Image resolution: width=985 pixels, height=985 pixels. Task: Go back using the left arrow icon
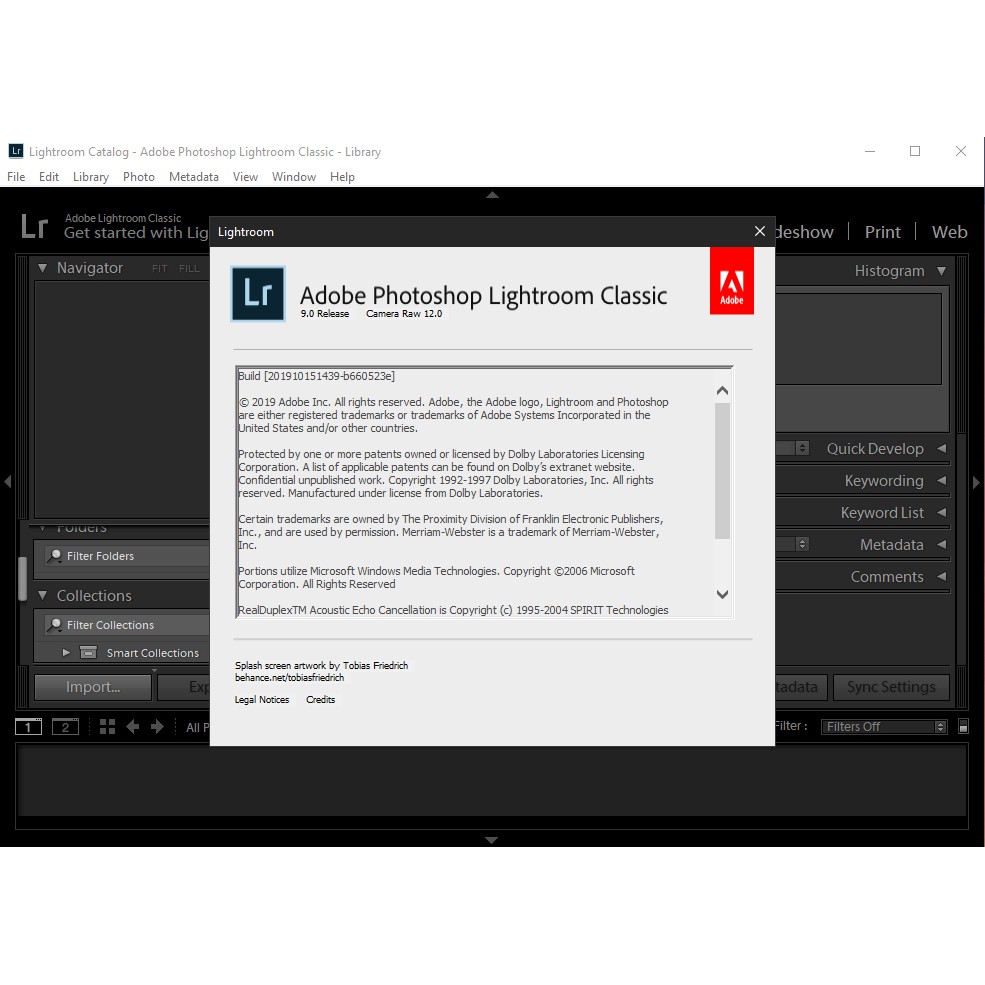point(133,727)
